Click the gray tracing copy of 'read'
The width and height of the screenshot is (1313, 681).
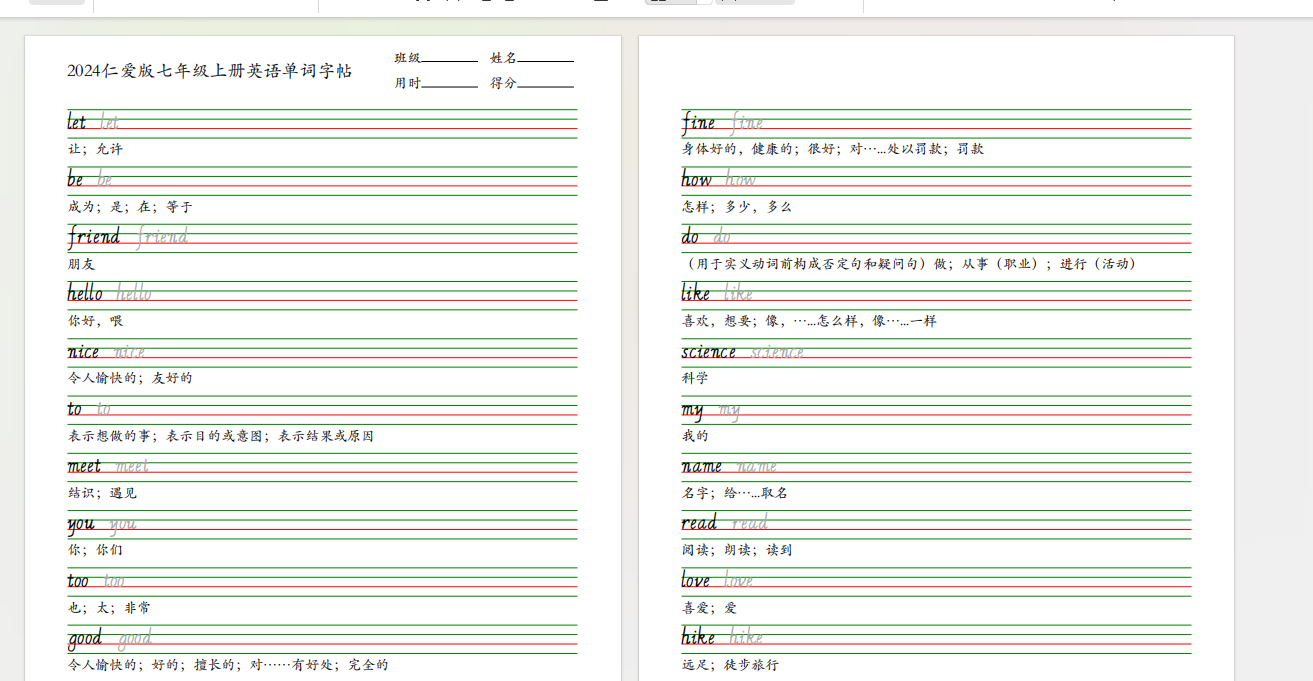click(x=750, y=523)
